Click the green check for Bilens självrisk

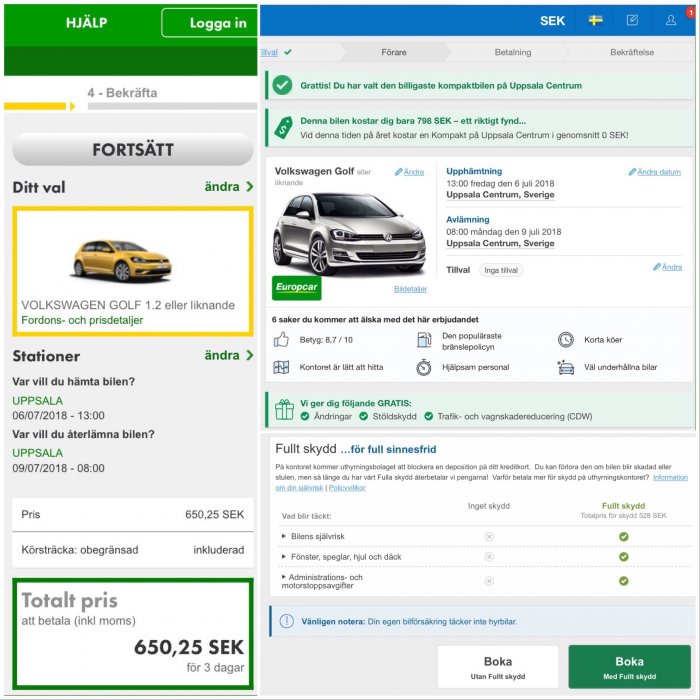pyautogui.click(x=623, y=536)
